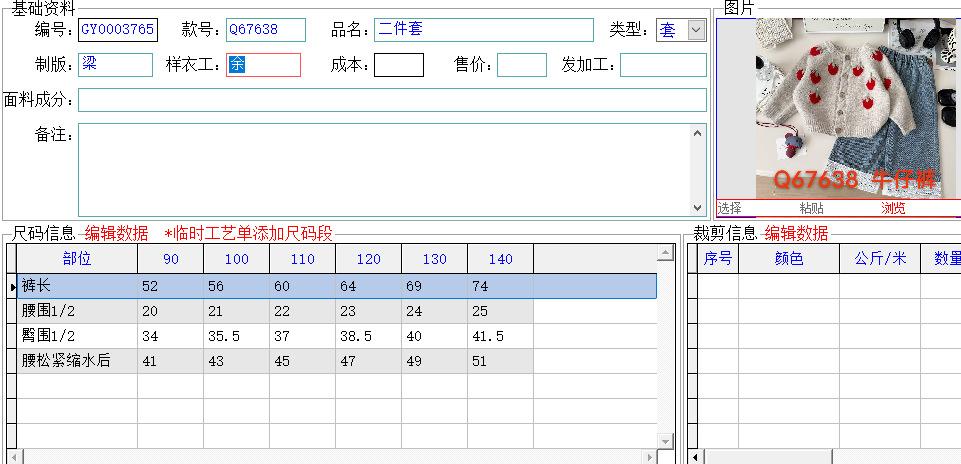Click the 面料成分 text field
This screenshot has width=961, height=464.
392,100
